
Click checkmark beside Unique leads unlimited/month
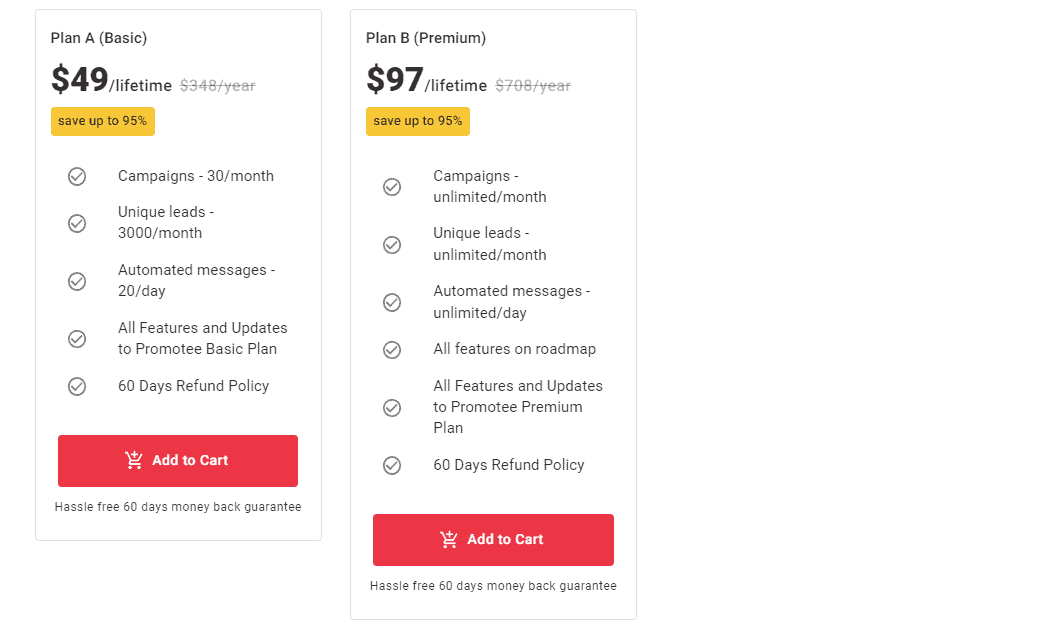click(392, 244)
